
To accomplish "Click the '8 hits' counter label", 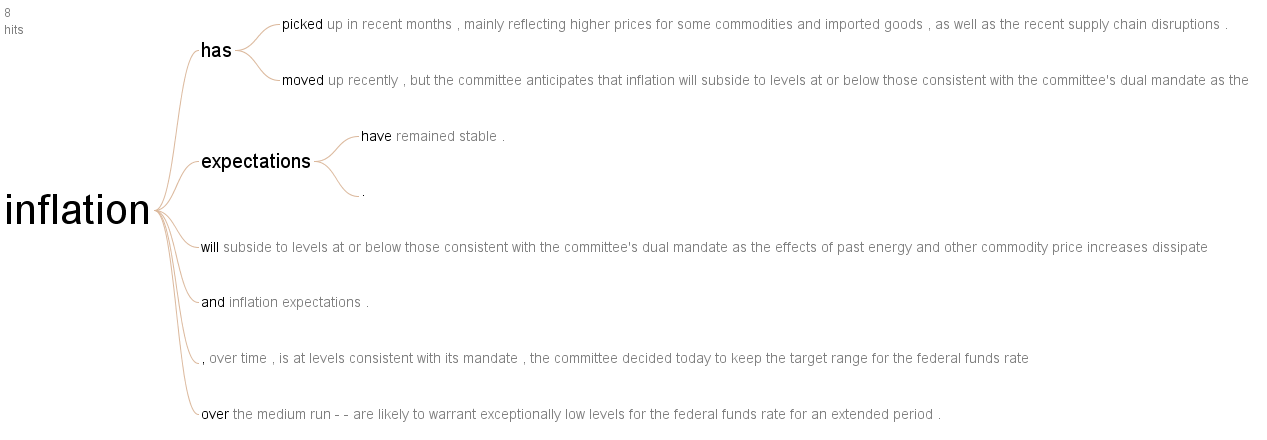I will point(14,21).
